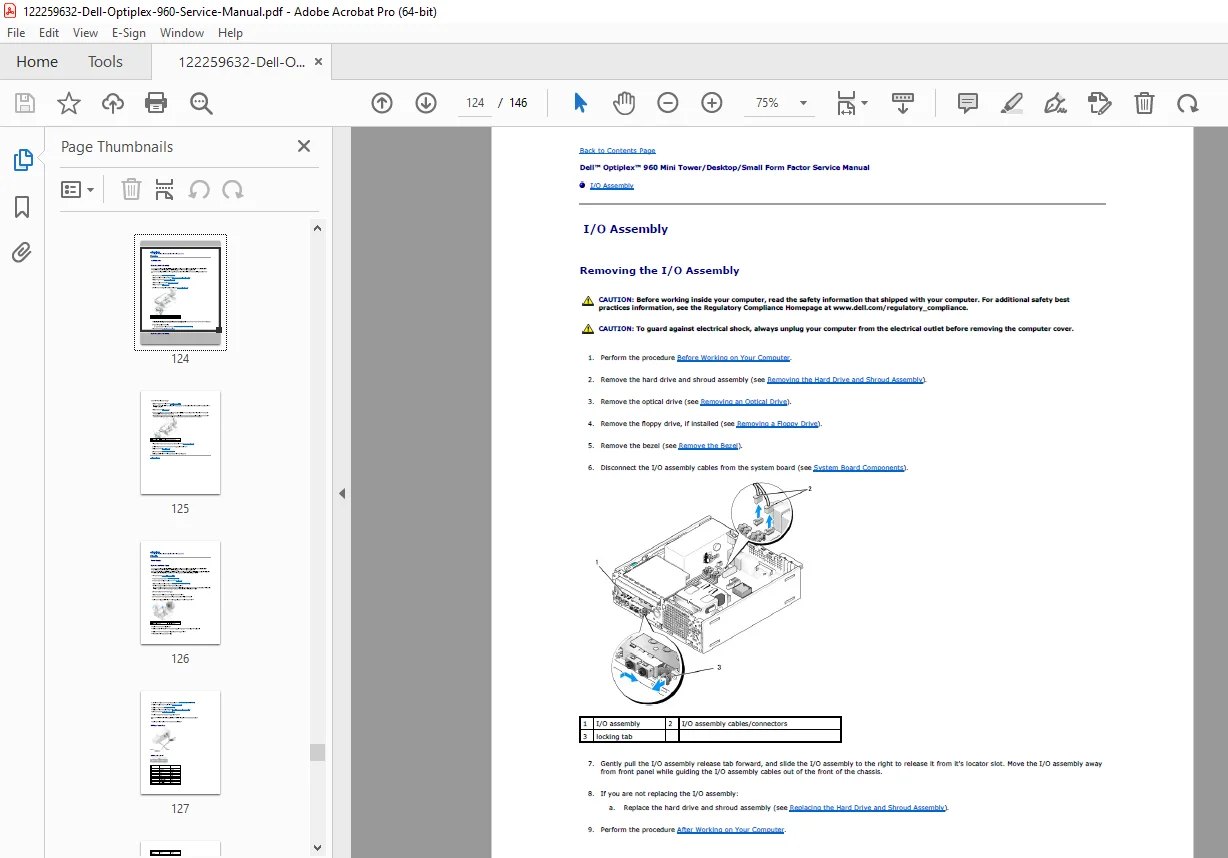
Task: Switch to the Home tab
Action: click(x=37, y=61)
